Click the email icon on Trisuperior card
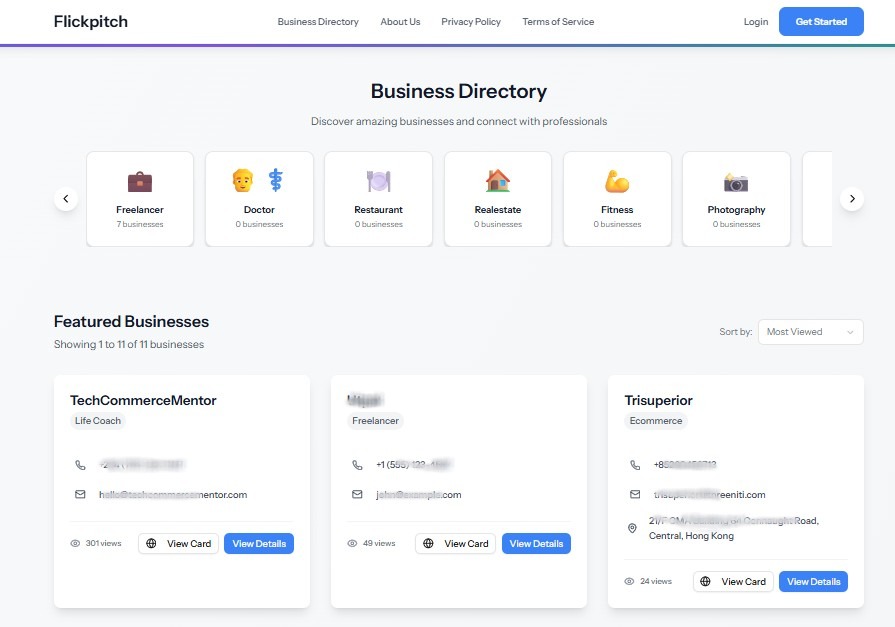Viewport: 895px width, 627px height. click(635, 495)
